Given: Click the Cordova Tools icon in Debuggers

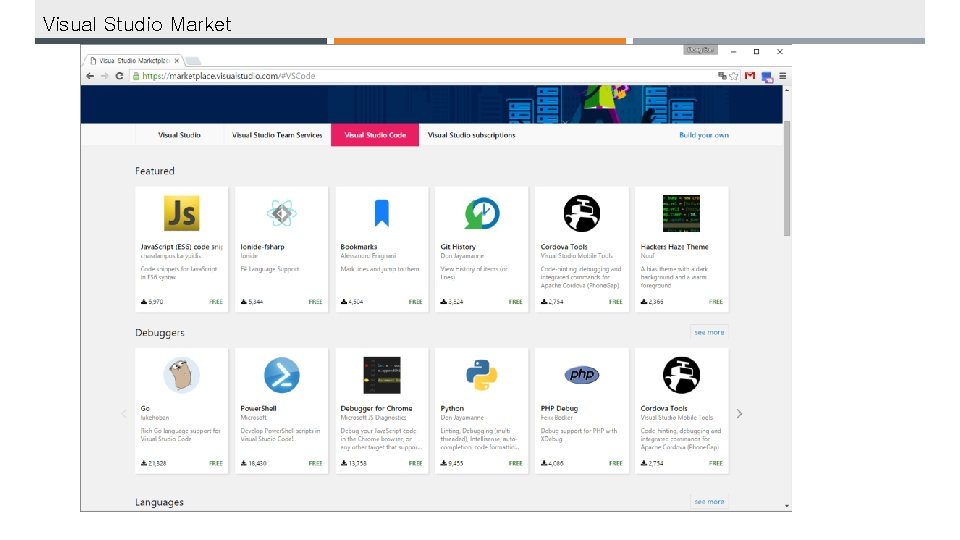Looking at the screenshot, I should pyautogui.click(x=681, y=375).
